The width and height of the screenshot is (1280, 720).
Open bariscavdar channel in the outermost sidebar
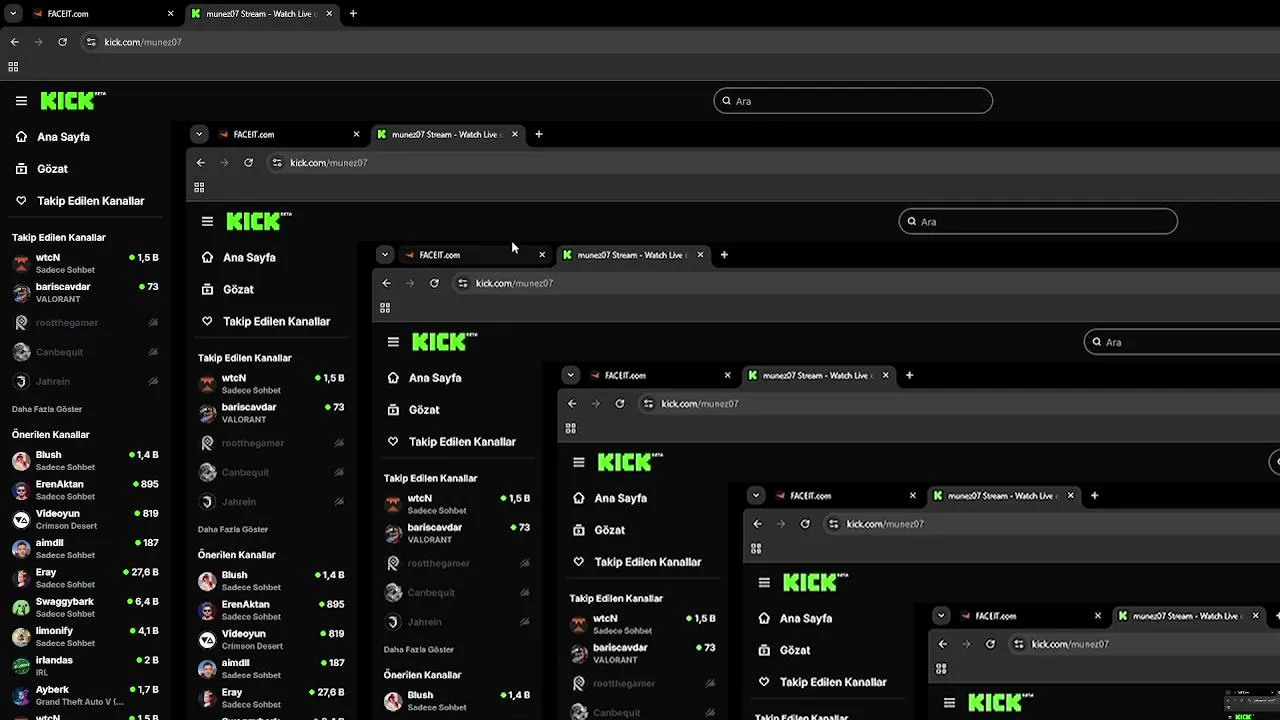(x=85, y=293)
